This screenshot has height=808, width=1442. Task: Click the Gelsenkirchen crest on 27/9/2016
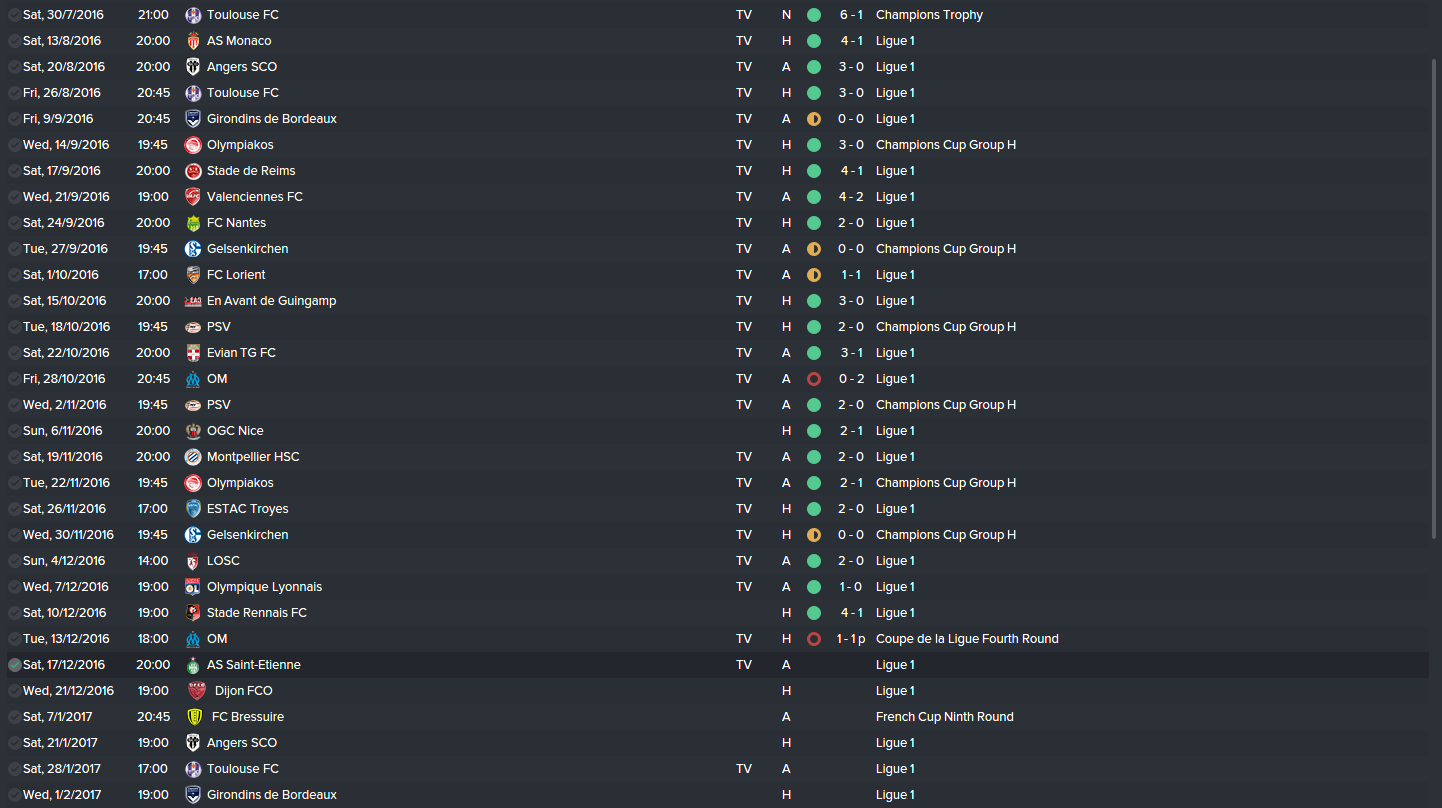193,249
